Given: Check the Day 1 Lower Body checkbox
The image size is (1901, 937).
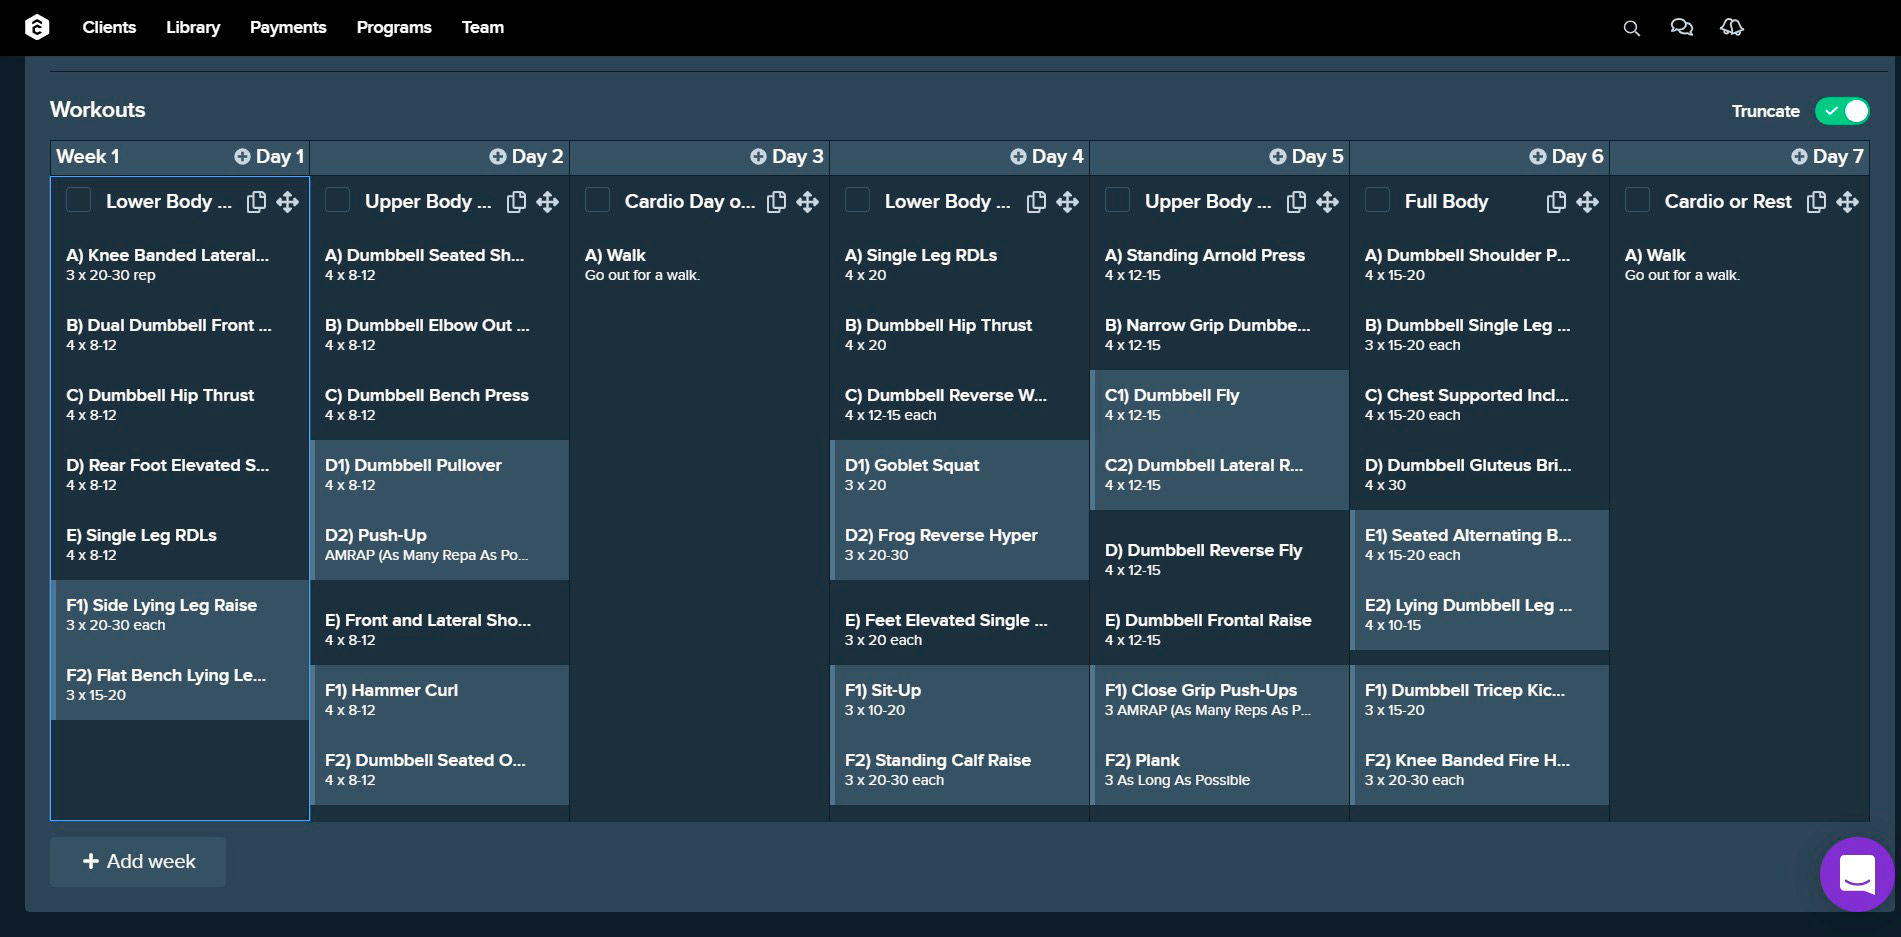Looking at the screenshot, I should tap(78, 200).
